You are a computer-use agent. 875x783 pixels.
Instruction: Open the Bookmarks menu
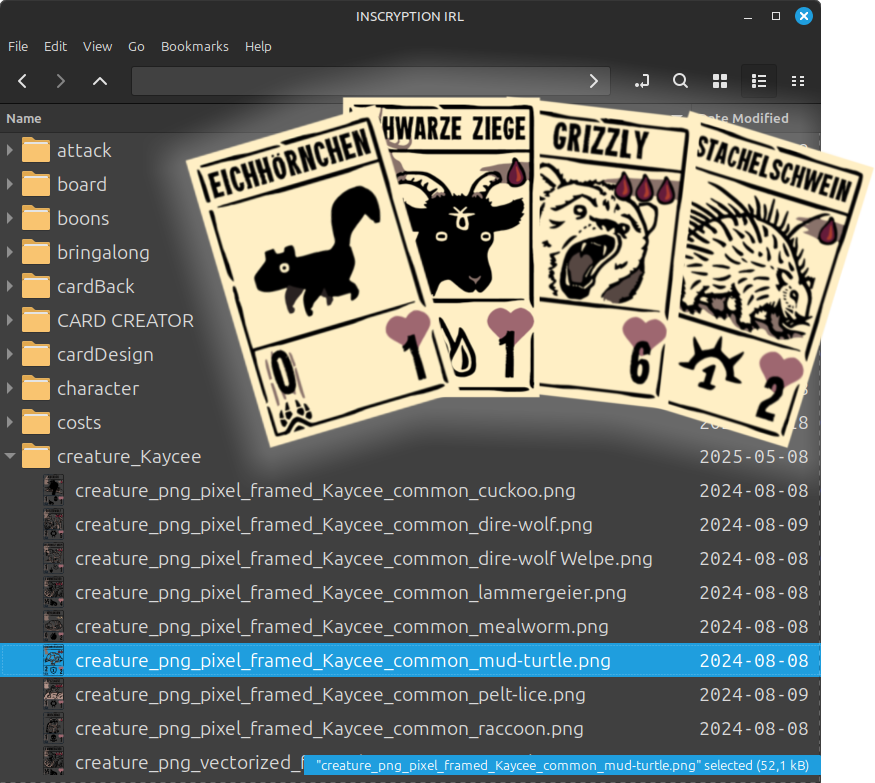(195, 46)
